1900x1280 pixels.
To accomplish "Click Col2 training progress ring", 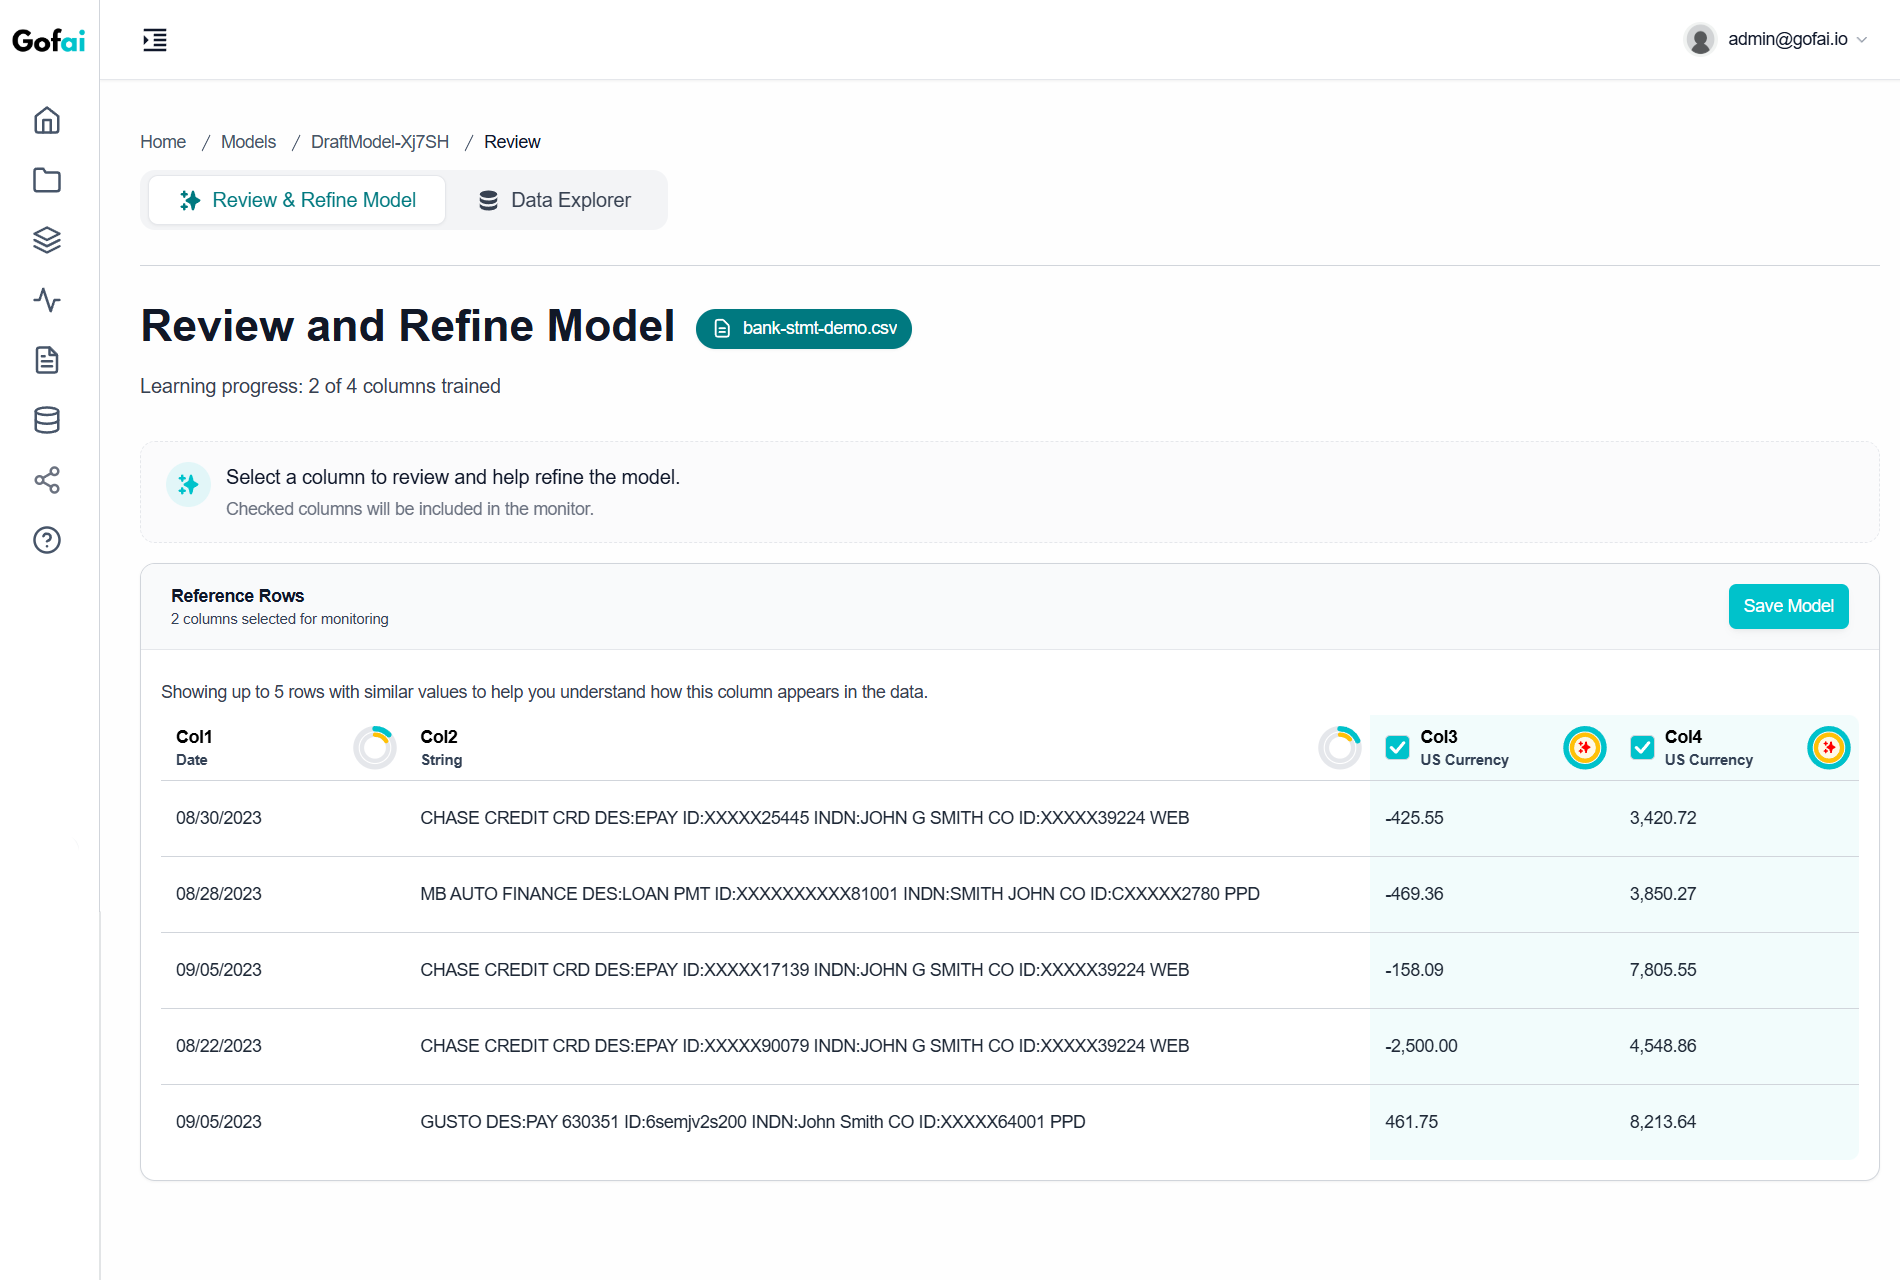I will [1340, 748].
